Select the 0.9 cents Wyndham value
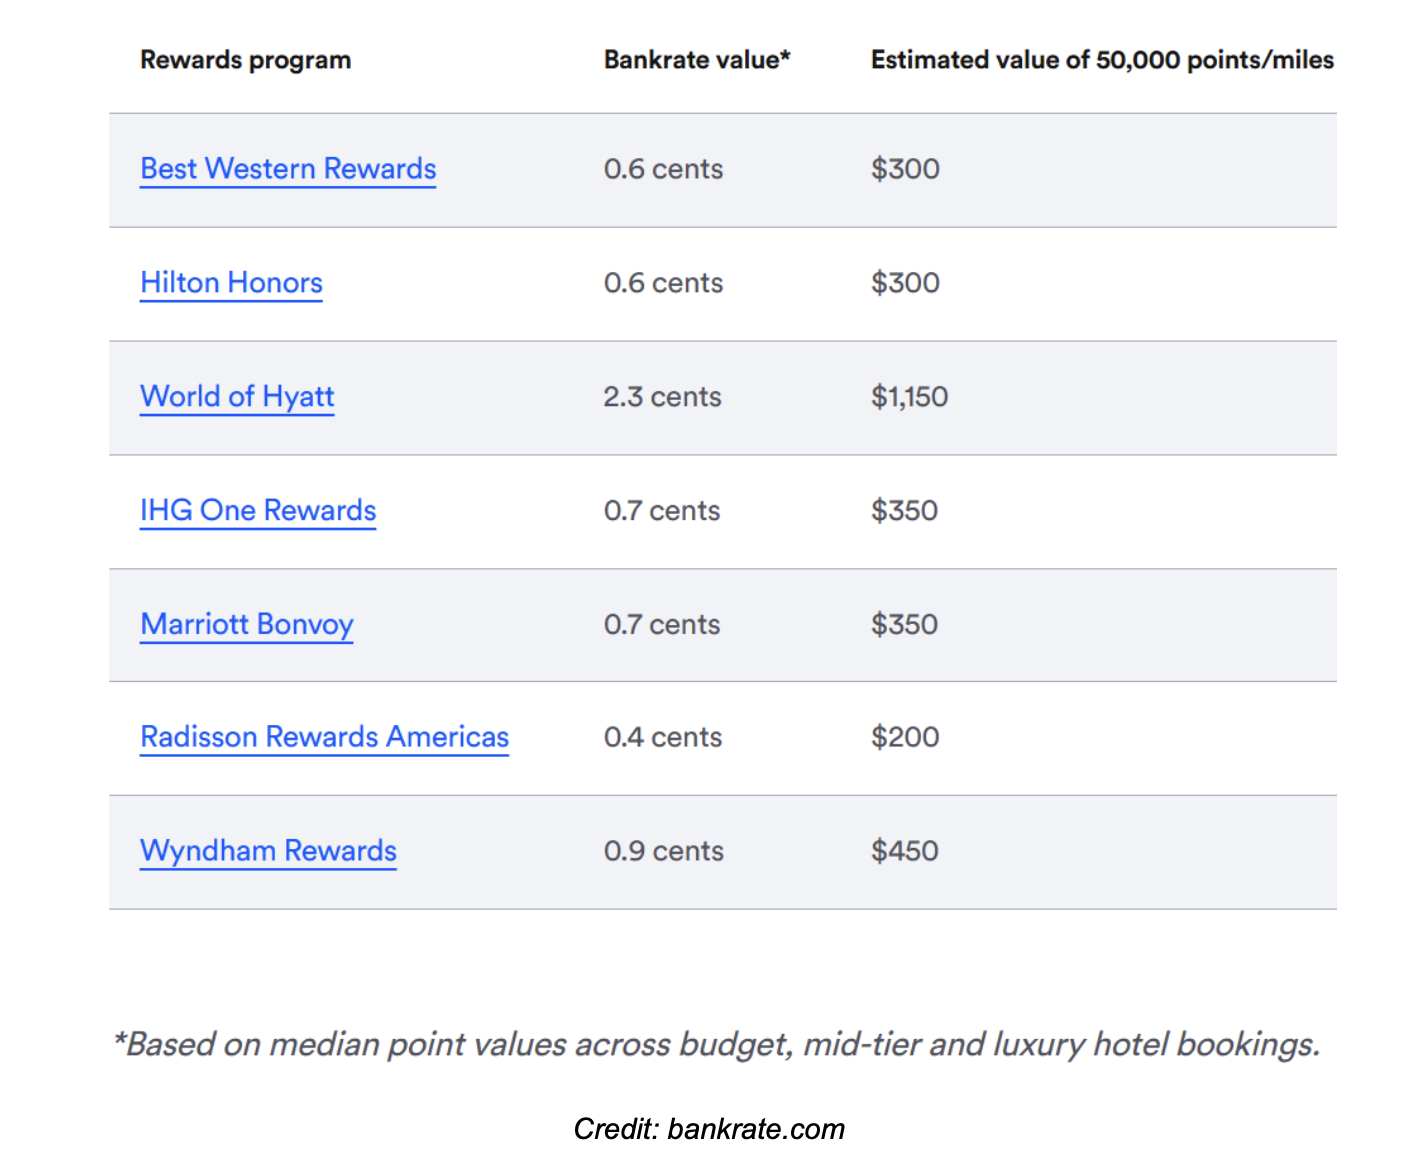Screen dimensions: 1418x1166 tap(663, 851)
